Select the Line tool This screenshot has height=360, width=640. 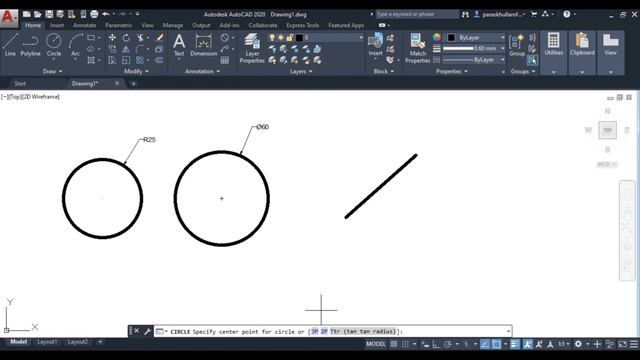pos(10,45)
